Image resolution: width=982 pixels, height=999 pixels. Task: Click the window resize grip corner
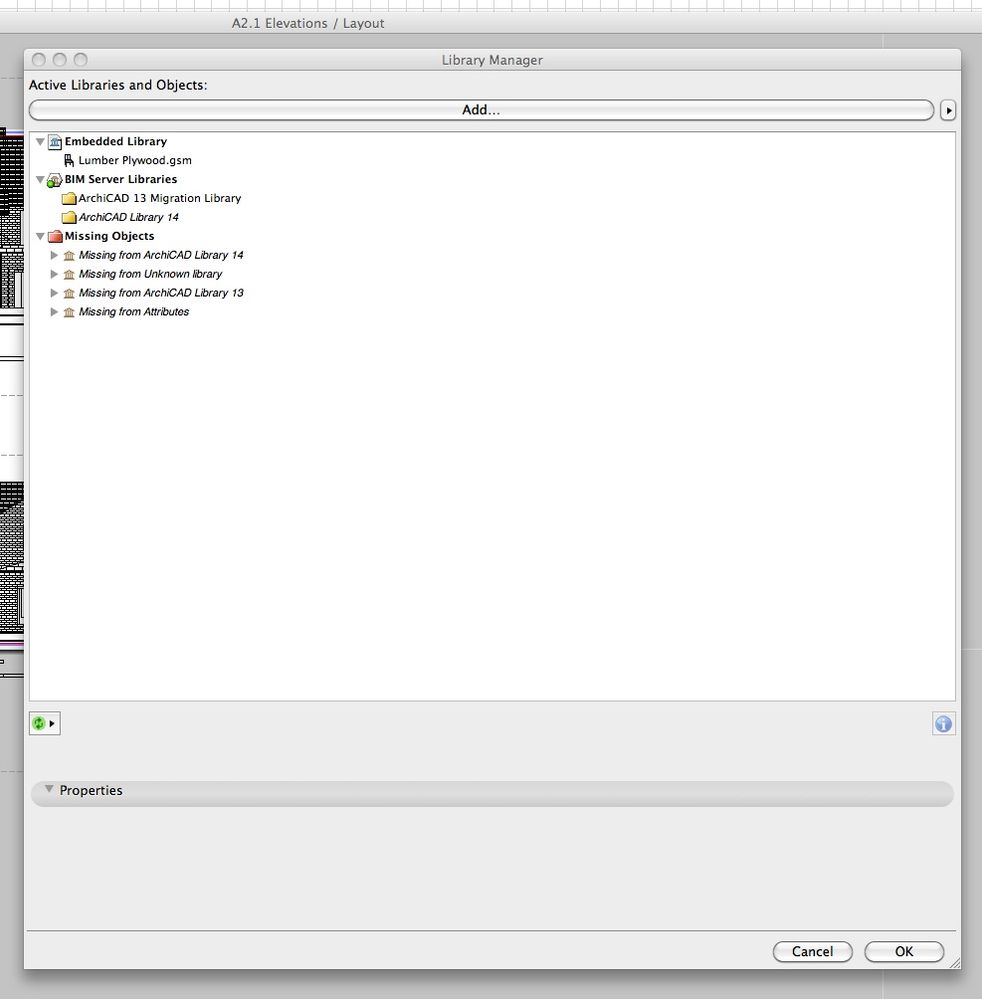click(x=954, y=963)
